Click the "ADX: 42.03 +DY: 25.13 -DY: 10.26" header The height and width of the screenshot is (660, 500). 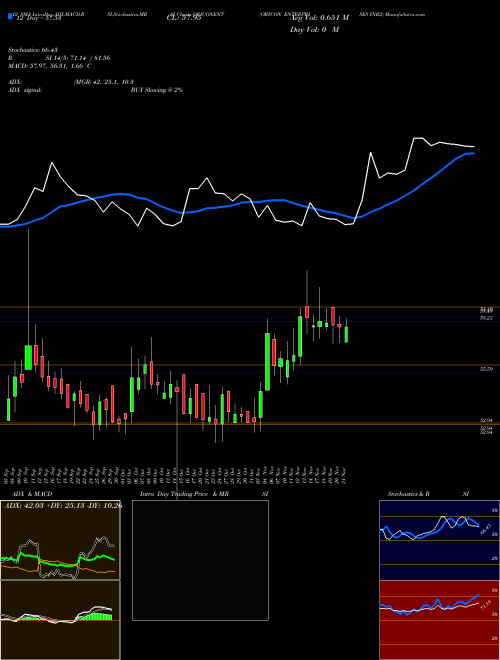point(63,505)
